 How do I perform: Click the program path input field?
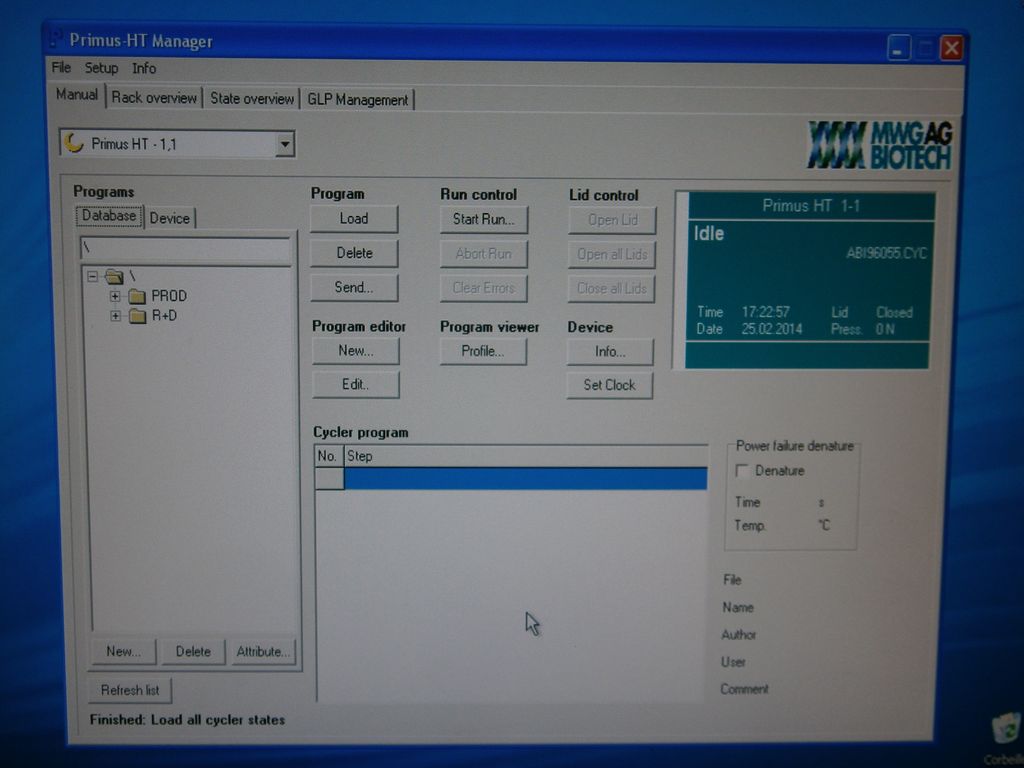click(x=185, y=249)
